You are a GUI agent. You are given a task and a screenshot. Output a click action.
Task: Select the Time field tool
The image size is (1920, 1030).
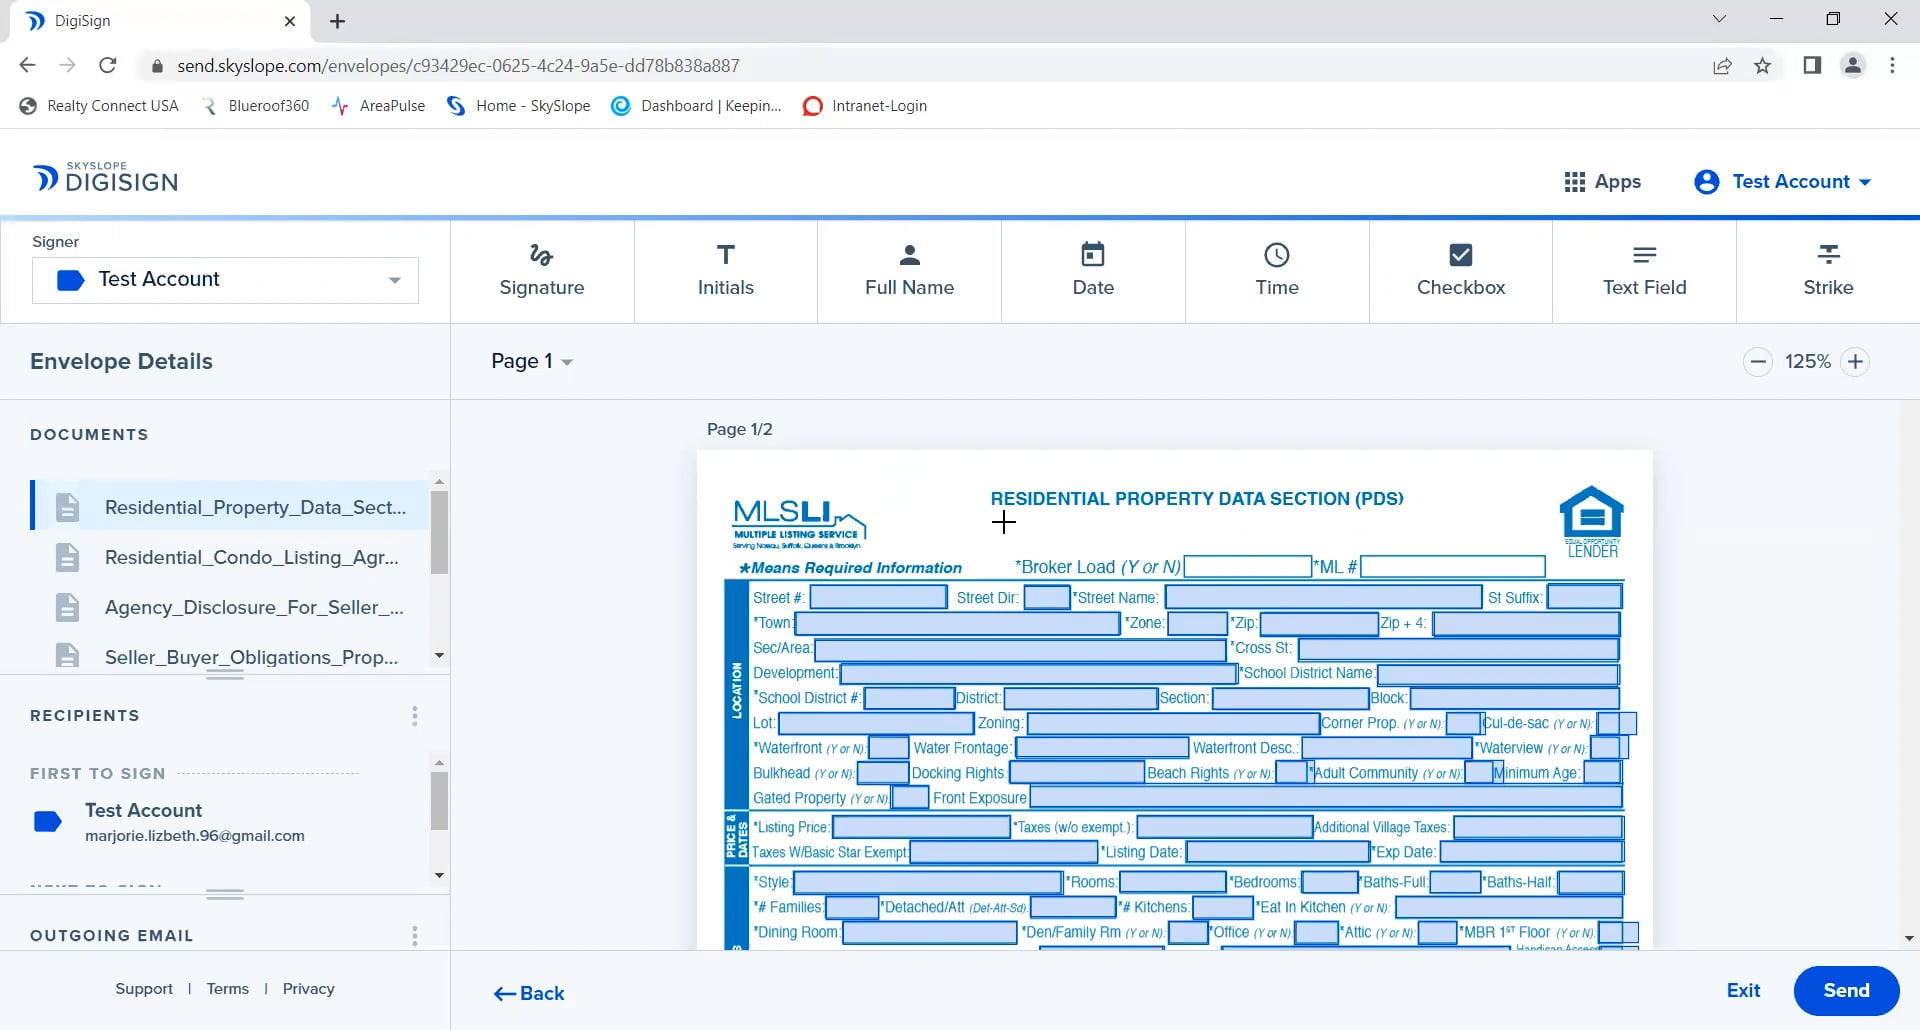(x=1277, y=271)
